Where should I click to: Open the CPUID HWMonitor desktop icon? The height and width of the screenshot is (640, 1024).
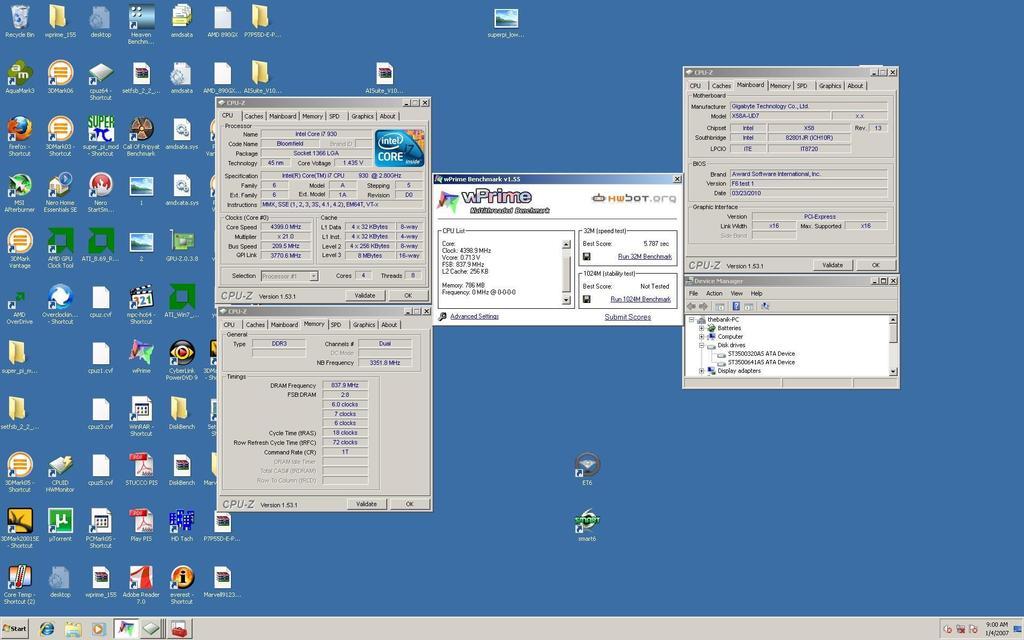click(60, 472)
